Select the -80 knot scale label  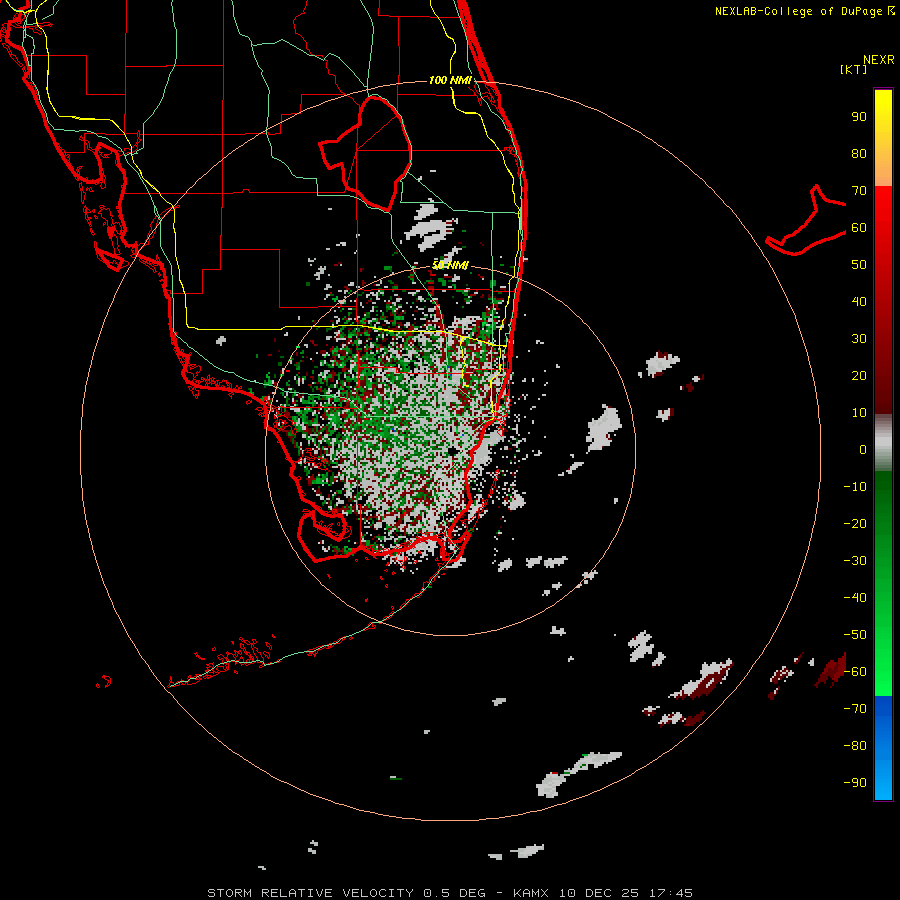855,746
